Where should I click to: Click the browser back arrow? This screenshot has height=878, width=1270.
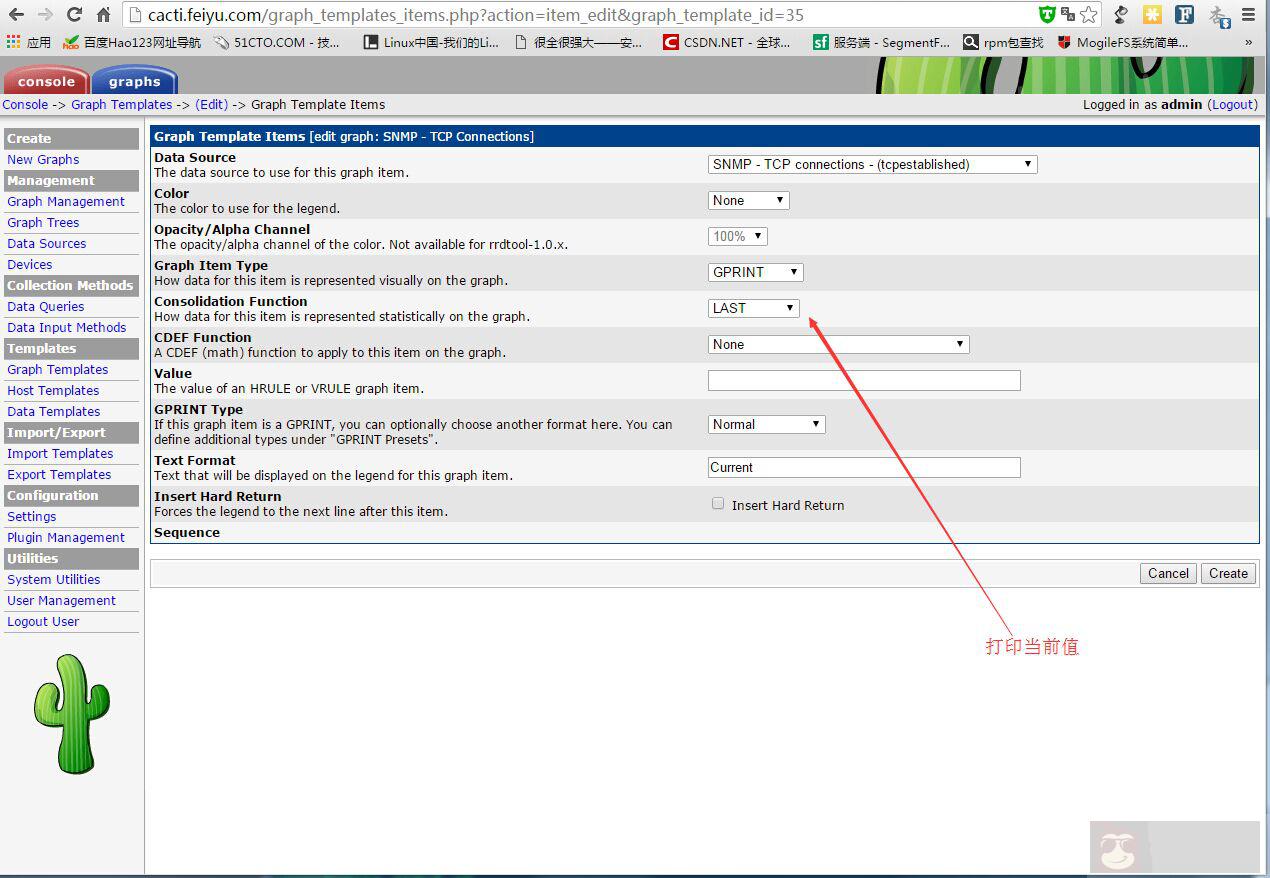tap(16, 15)
